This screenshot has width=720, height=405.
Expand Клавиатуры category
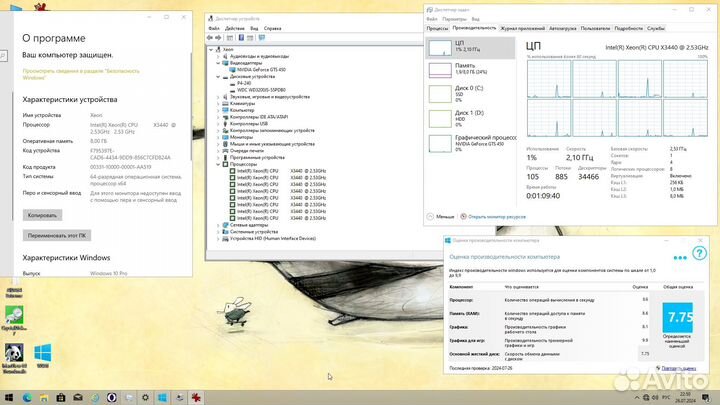pos(219,104)
